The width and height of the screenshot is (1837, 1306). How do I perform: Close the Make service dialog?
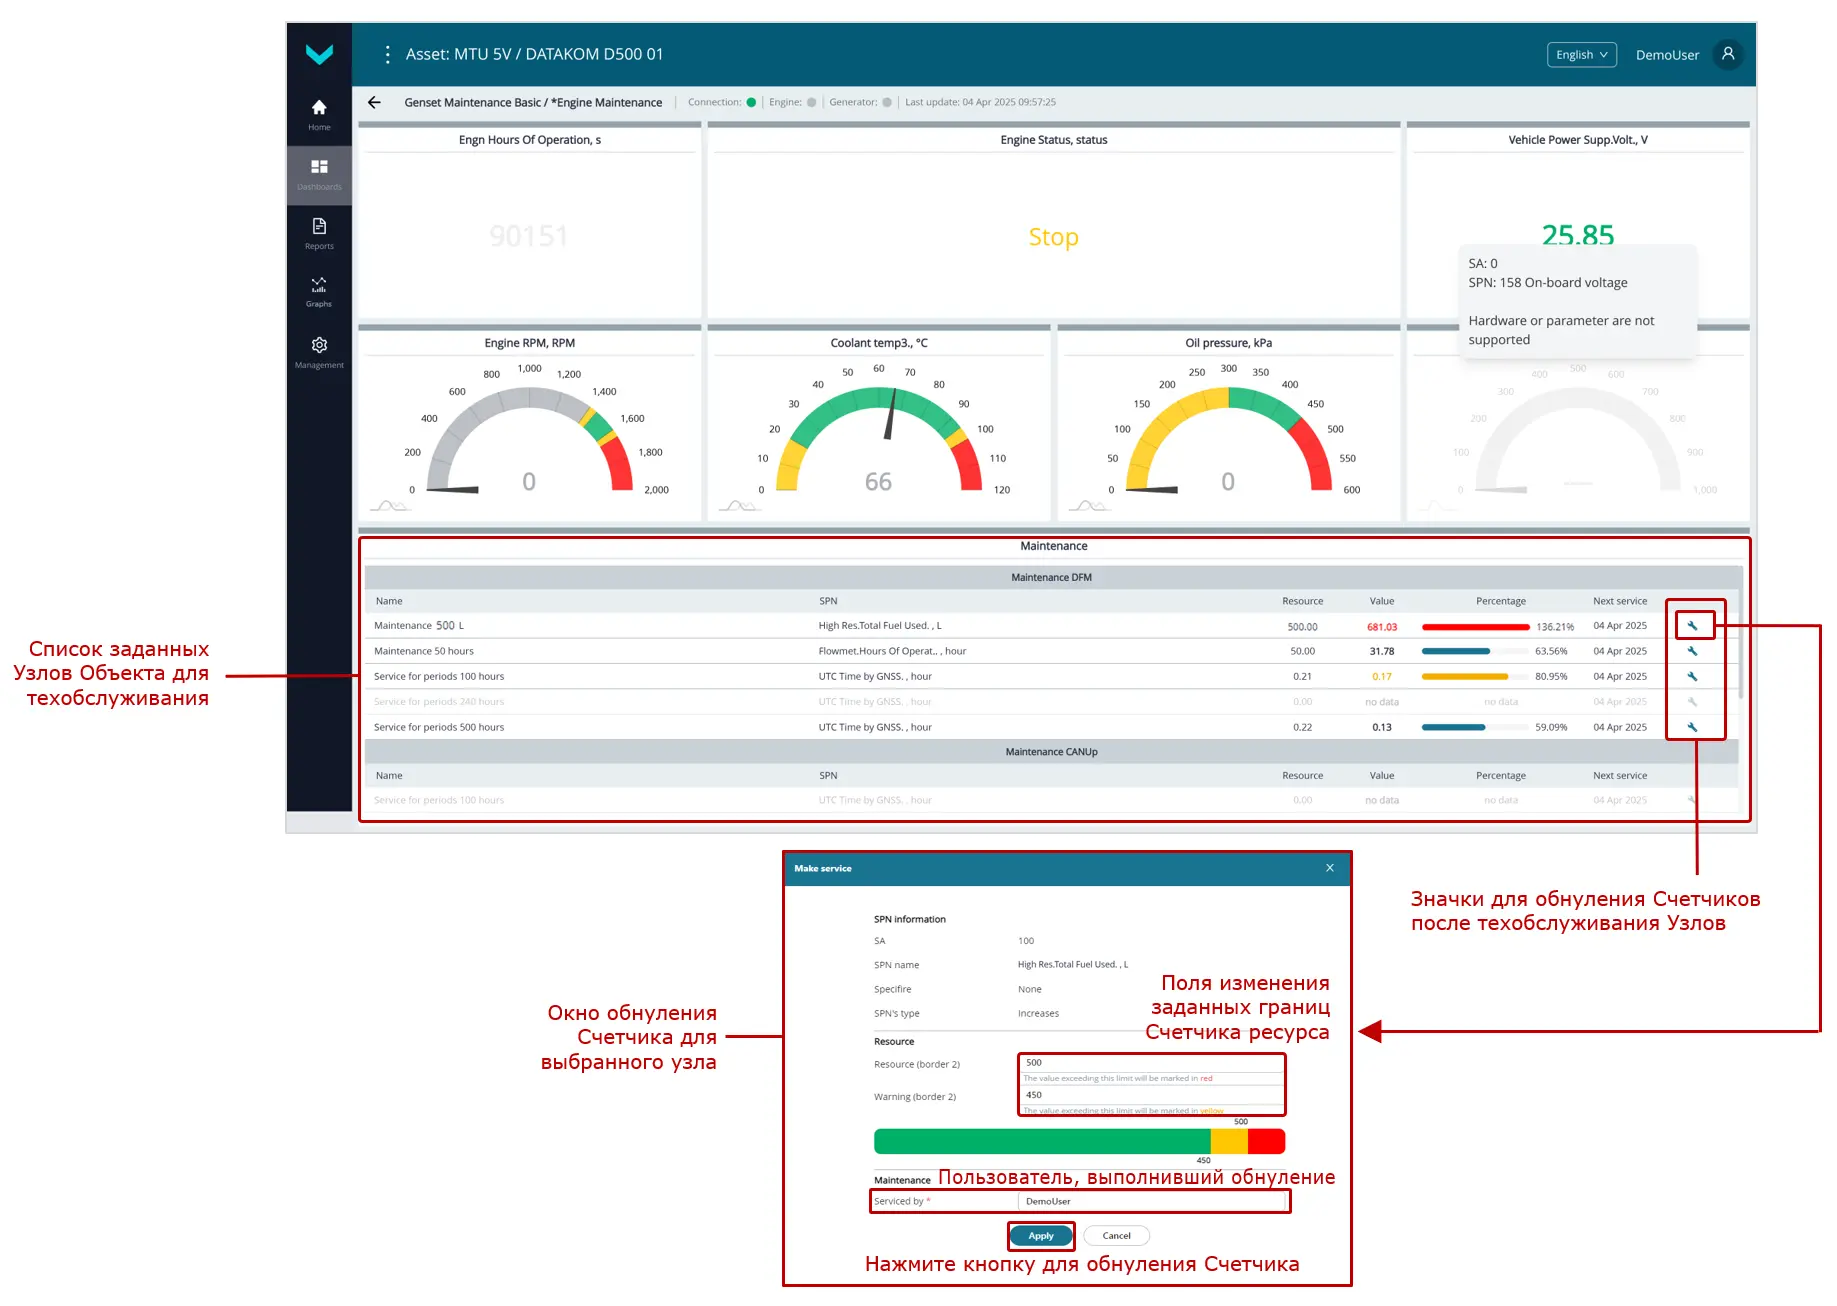(1330, 868)
